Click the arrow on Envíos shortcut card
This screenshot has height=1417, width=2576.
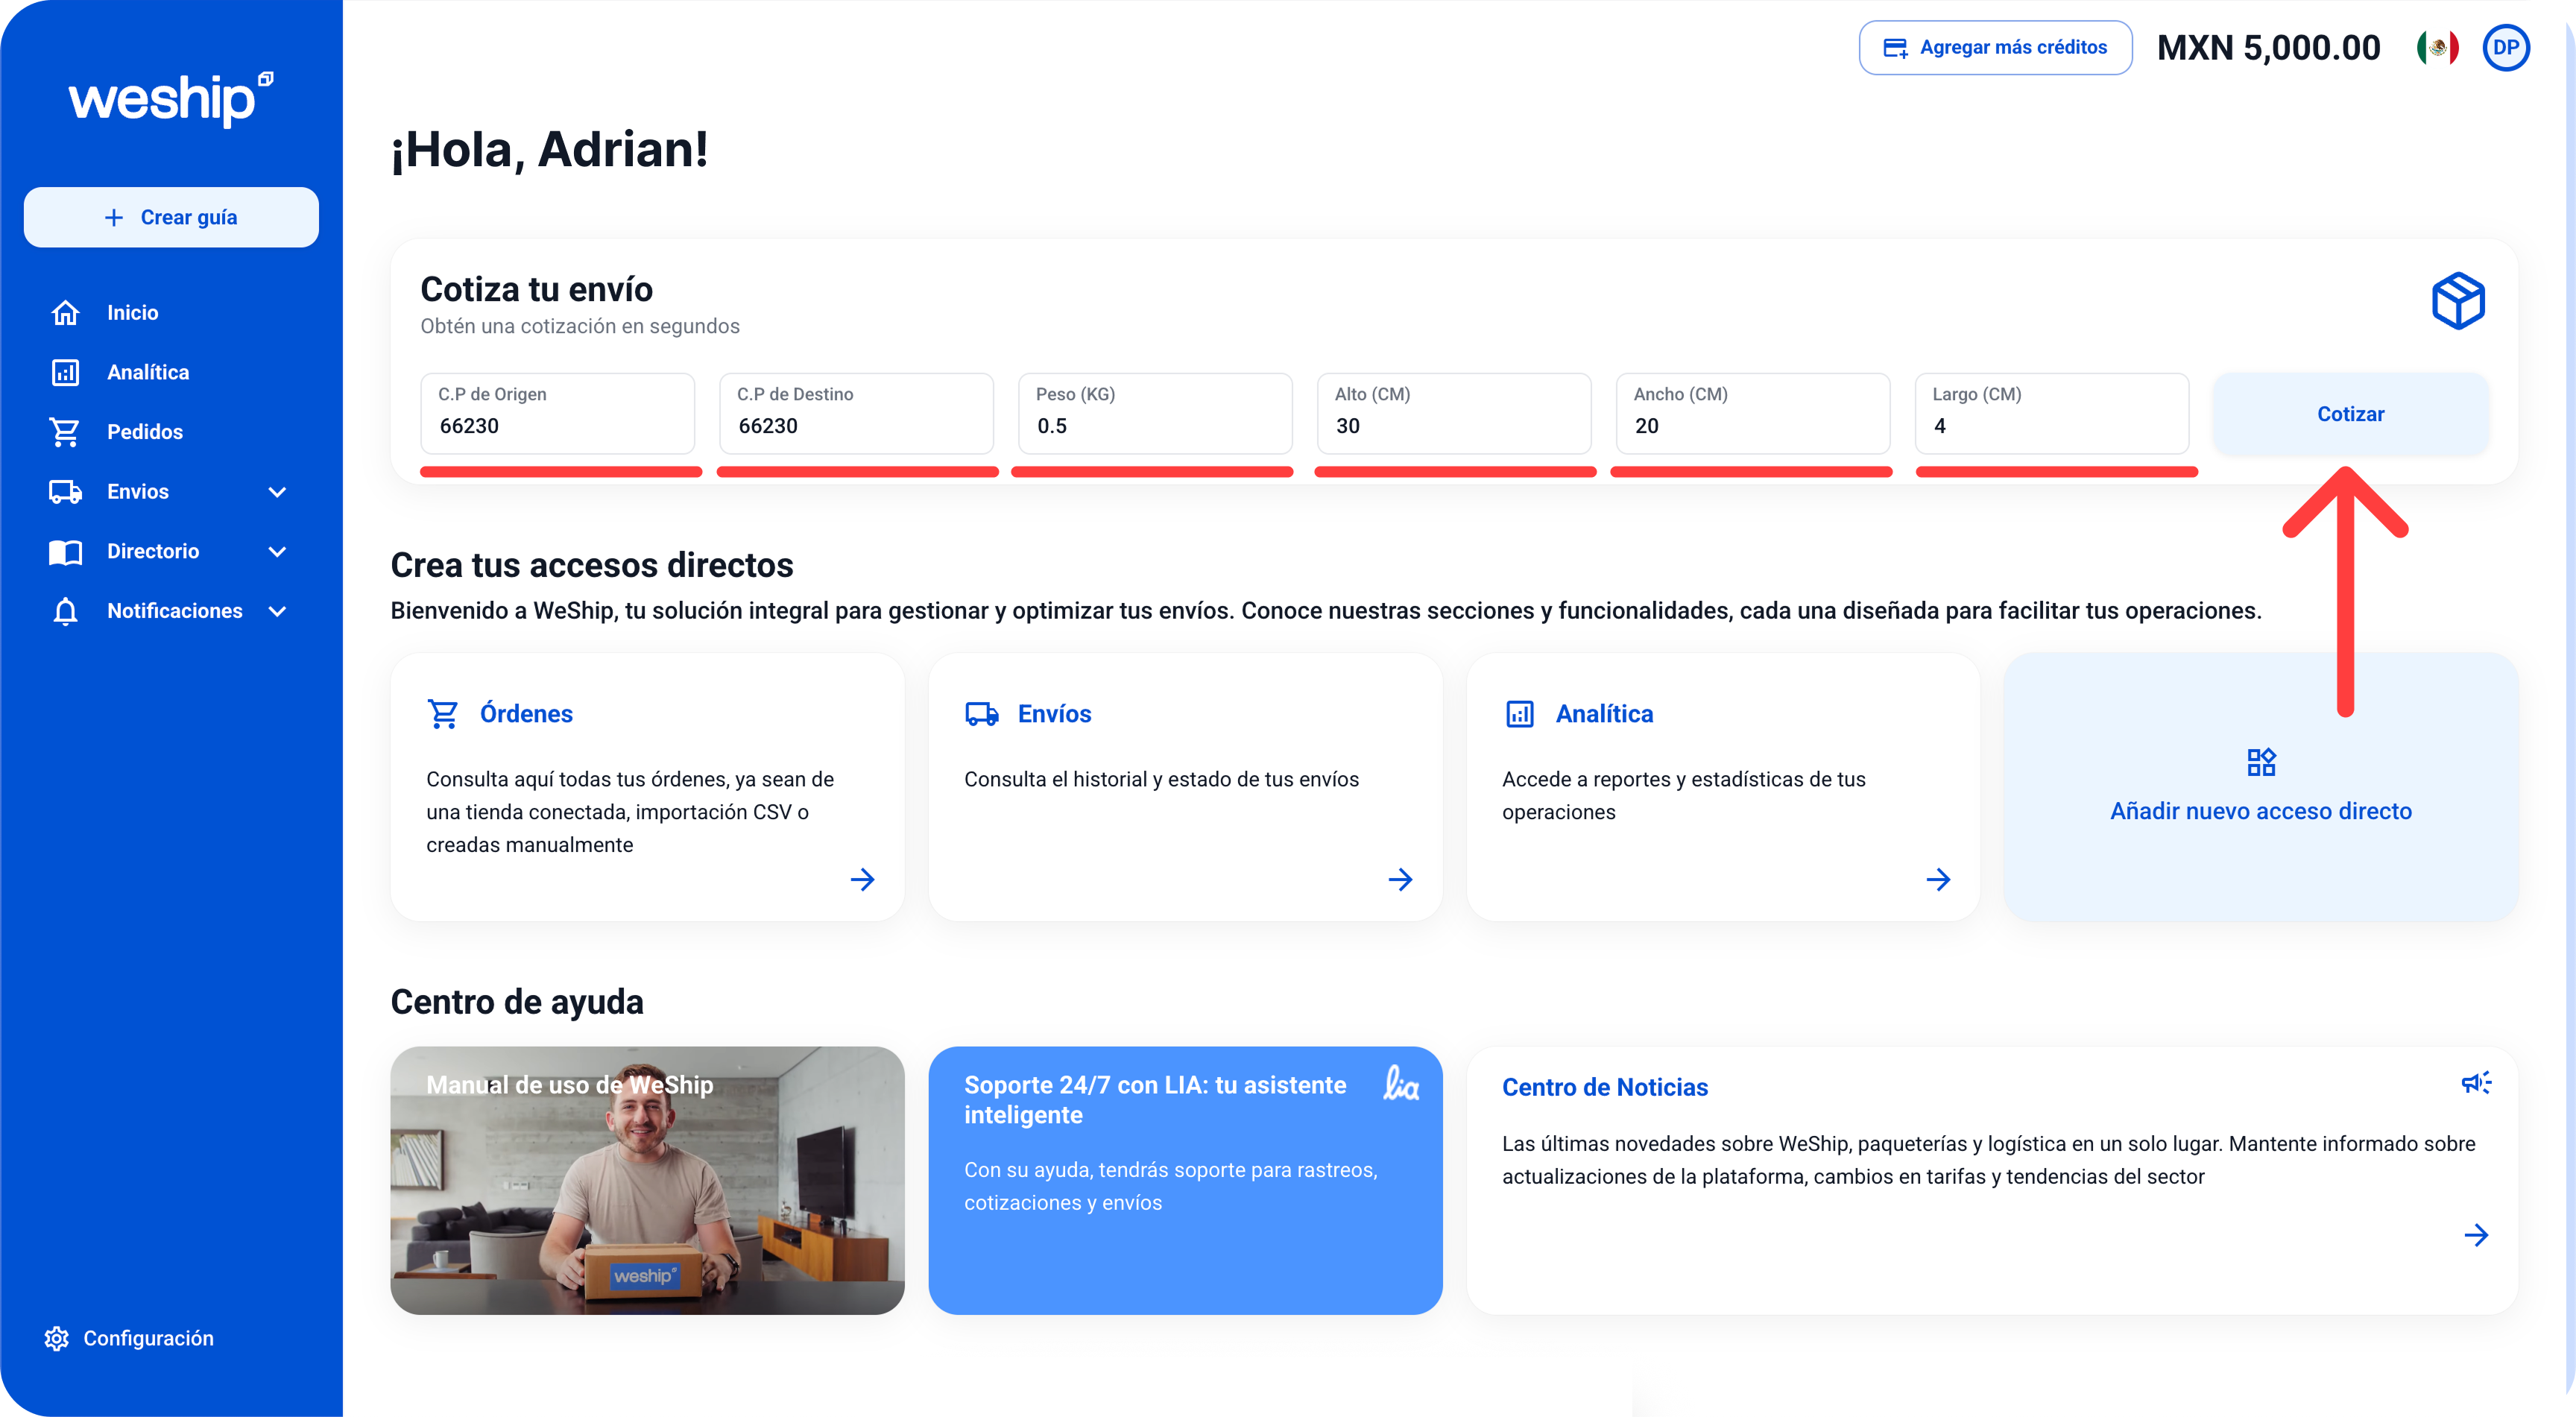pos(1400,879)
